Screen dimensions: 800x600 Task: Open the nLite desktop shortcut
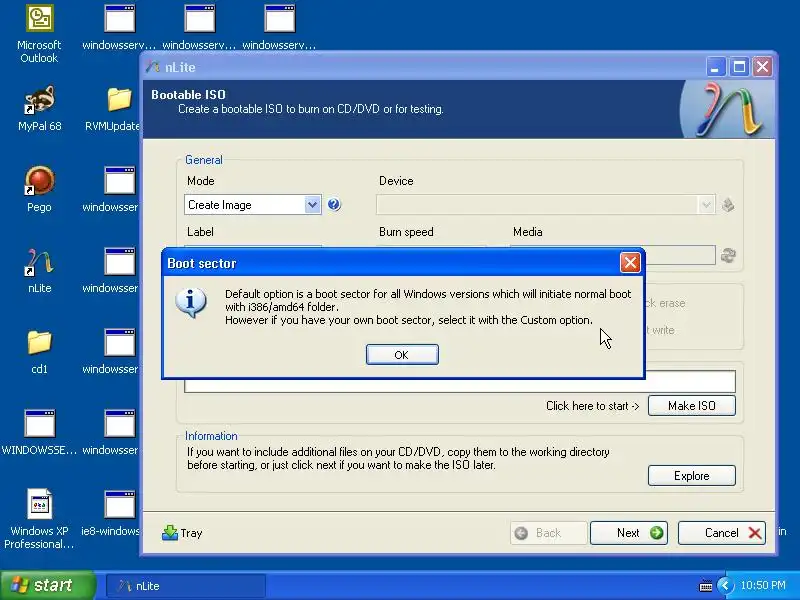tap(39, 270)
